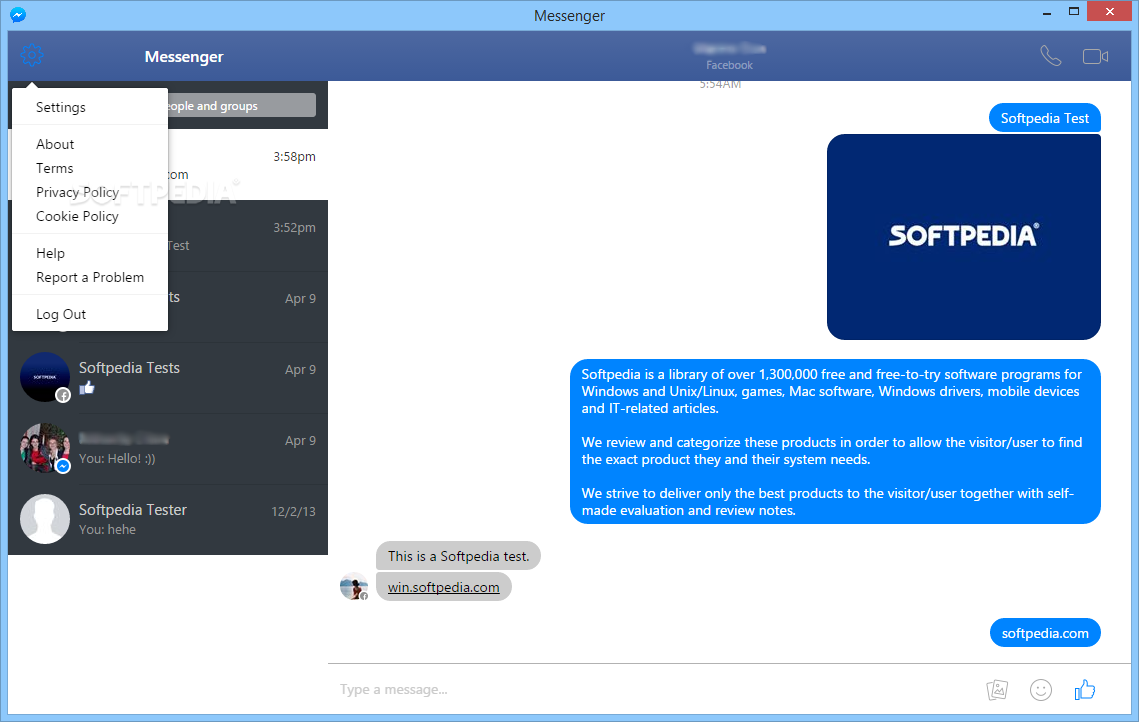Click the settings gear icon
Image resolution: width=1139 pixels, height=722 pixels.
pos(32,55)
